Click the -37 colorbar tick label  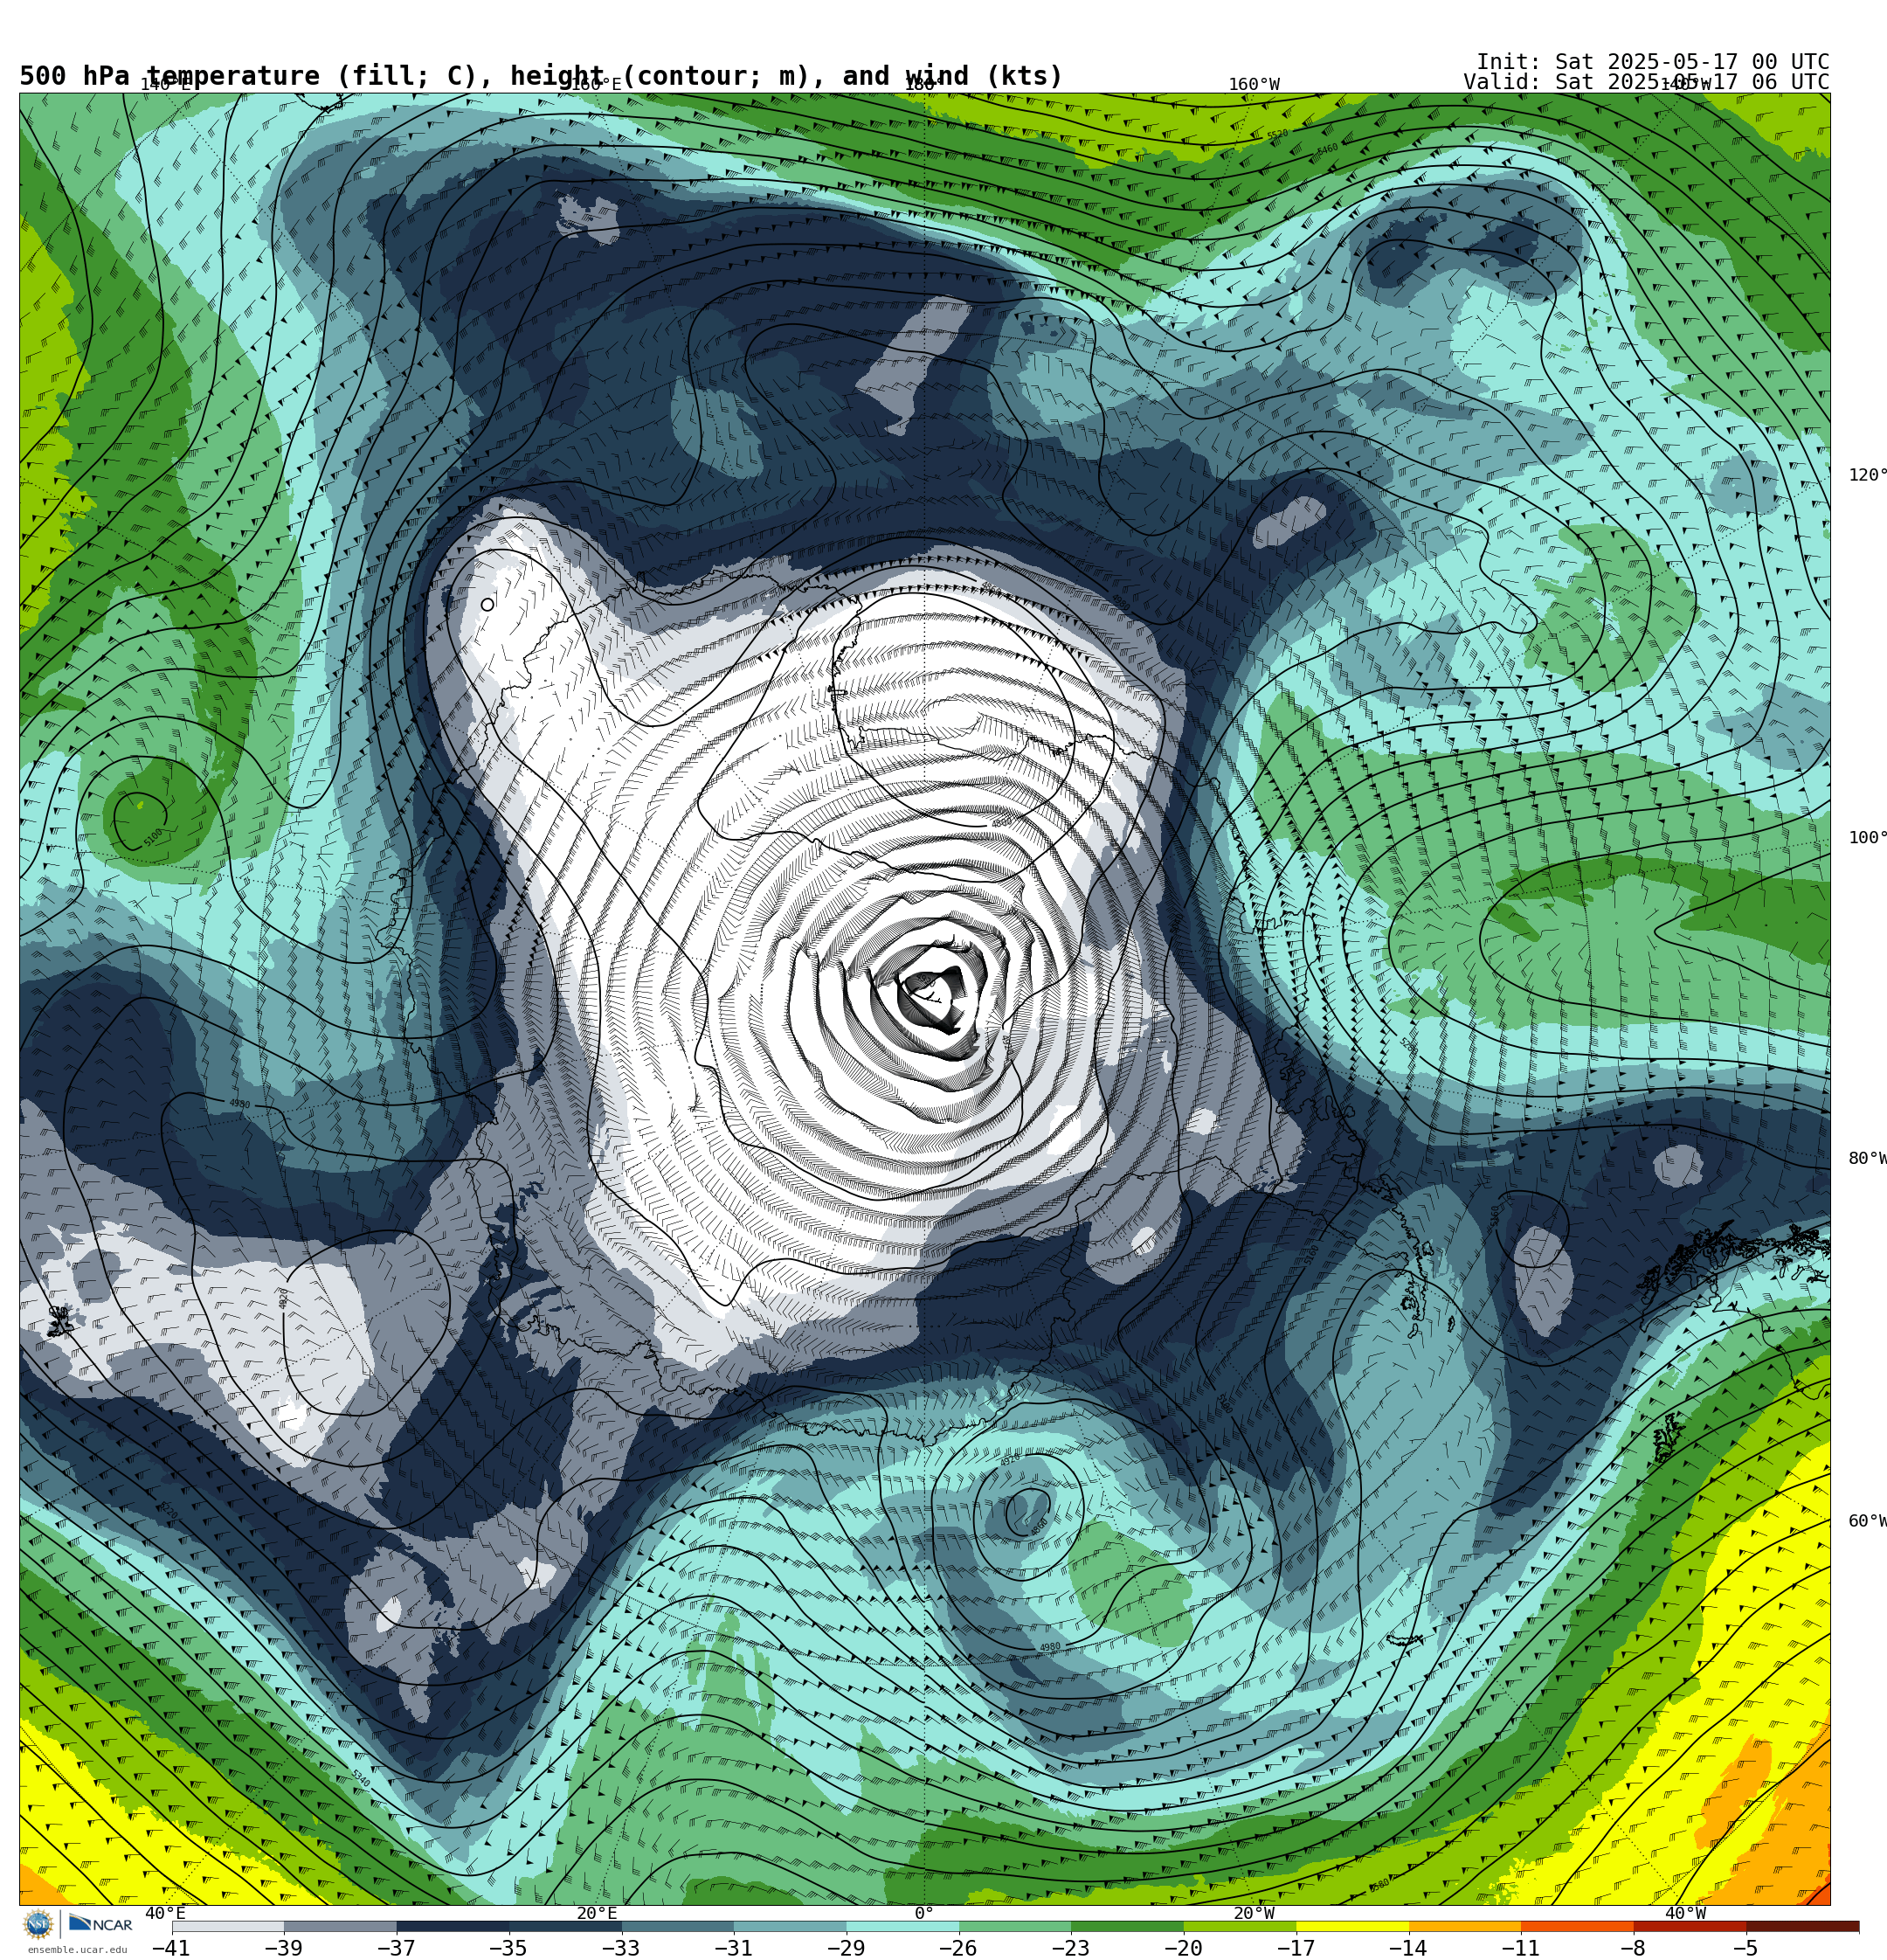click(x=396, y=1948)
